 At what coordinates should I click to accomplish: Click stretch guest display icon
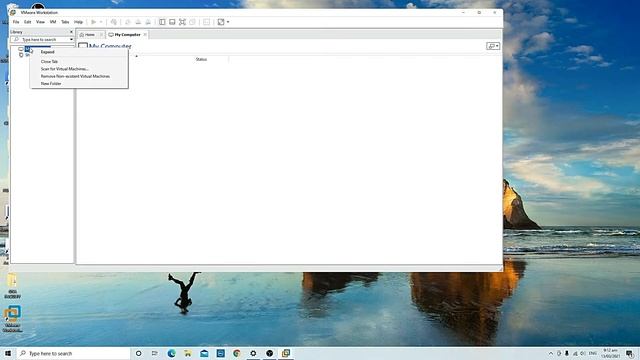coord(221,22)
